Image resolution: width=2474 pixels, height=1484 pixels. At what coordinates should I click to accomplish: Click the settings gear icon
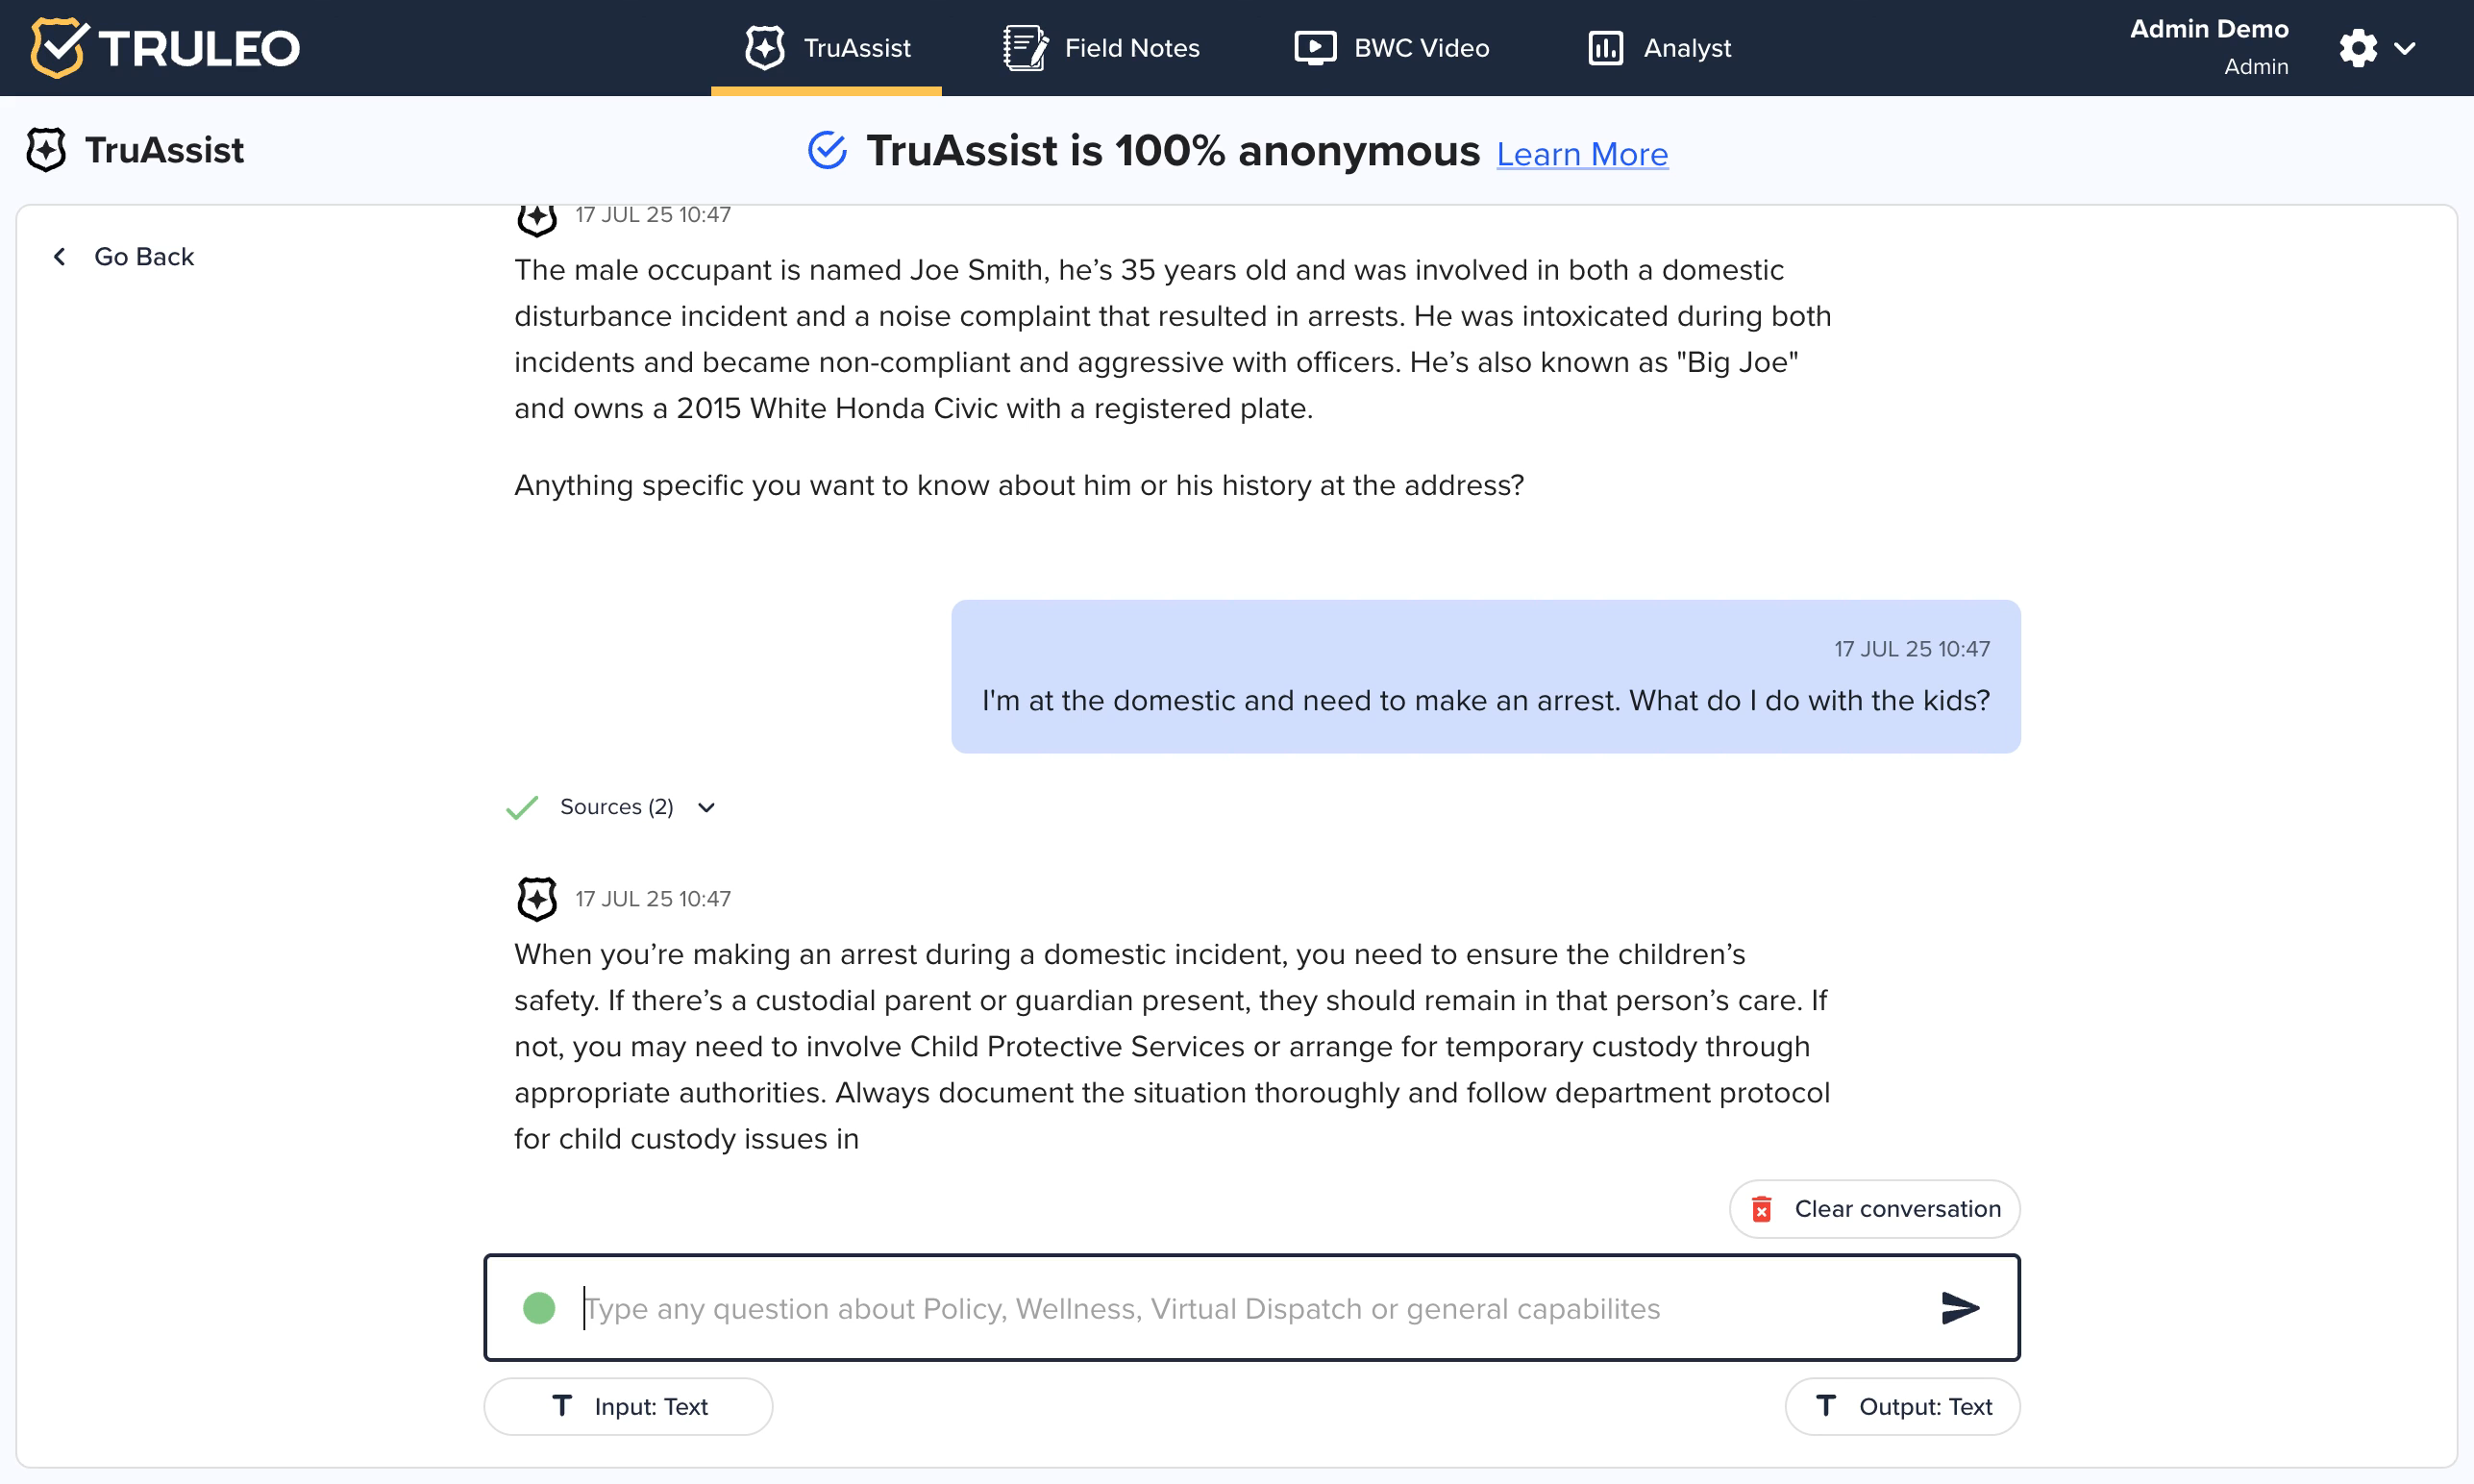[2358, 48]
